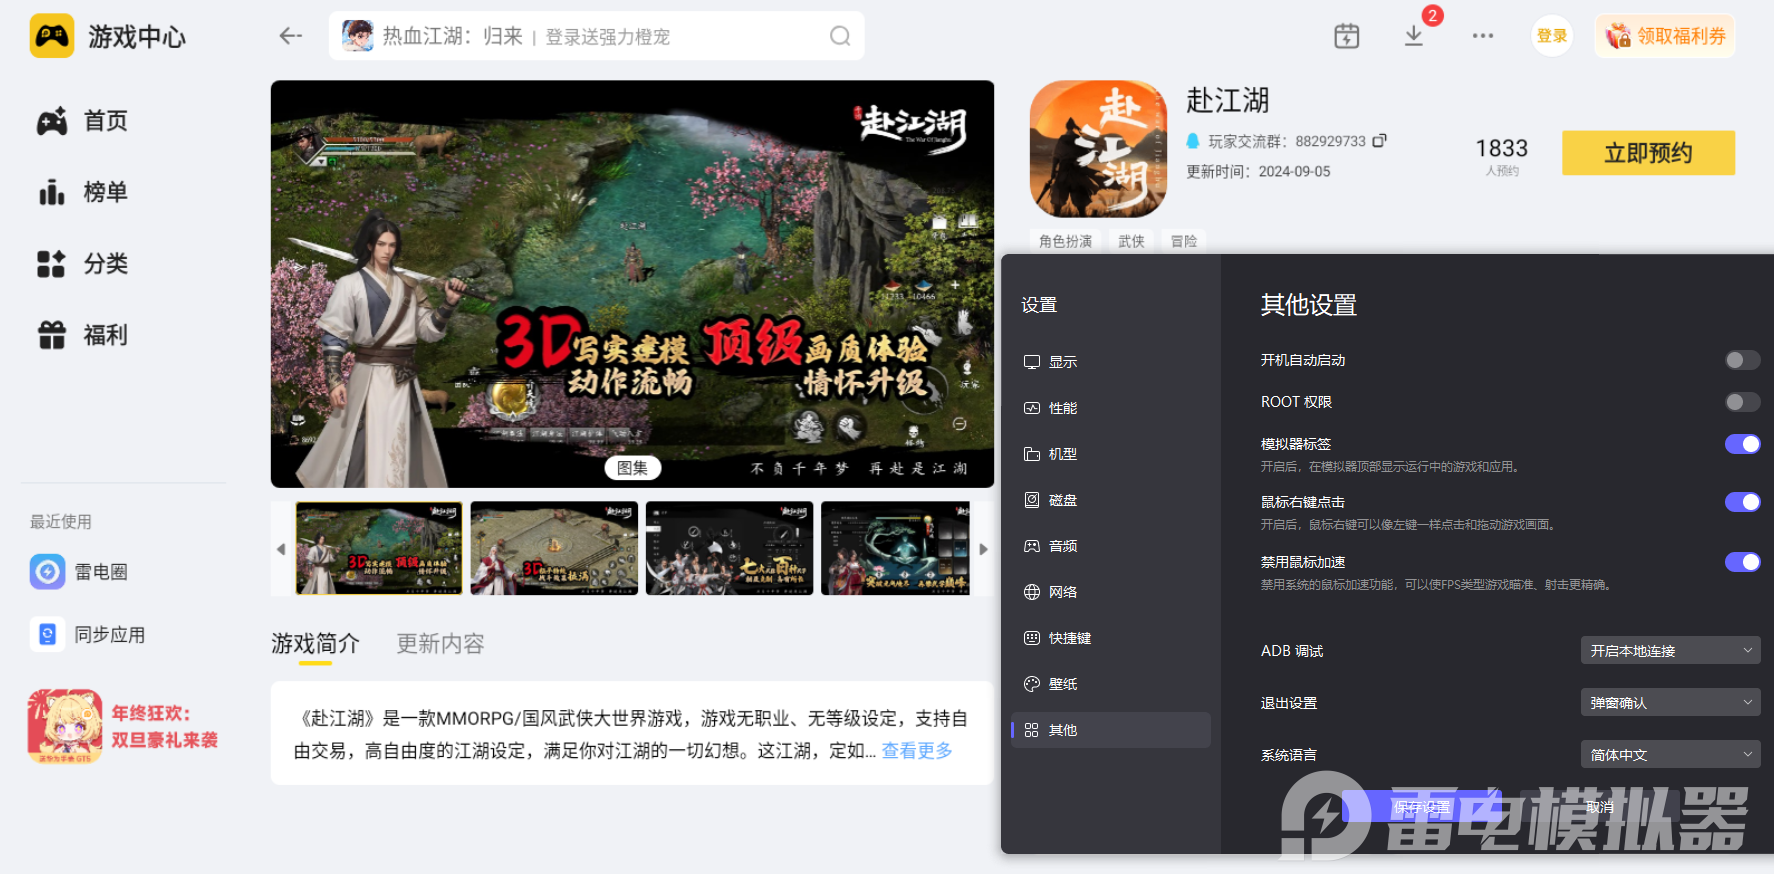Screen dimensions: 1774x874
Task: Select 其他 in settings menu
Action: coord(1111,730)
